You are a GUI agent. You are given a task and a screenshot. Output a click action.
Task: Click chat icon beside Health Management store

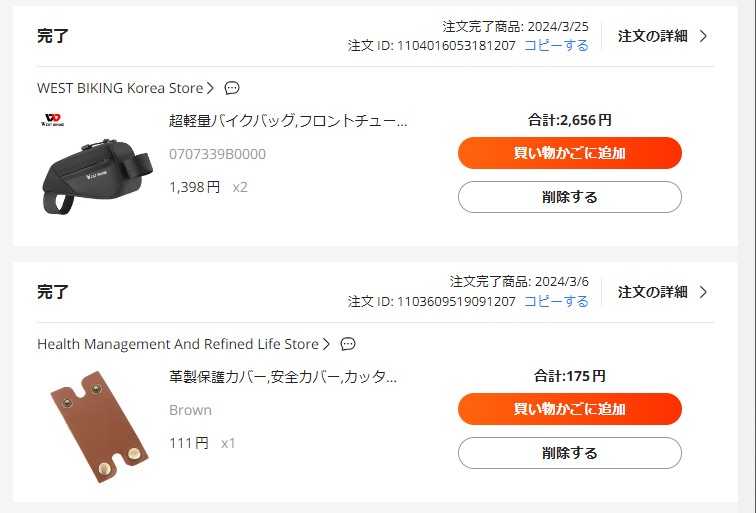coord(348,344)
